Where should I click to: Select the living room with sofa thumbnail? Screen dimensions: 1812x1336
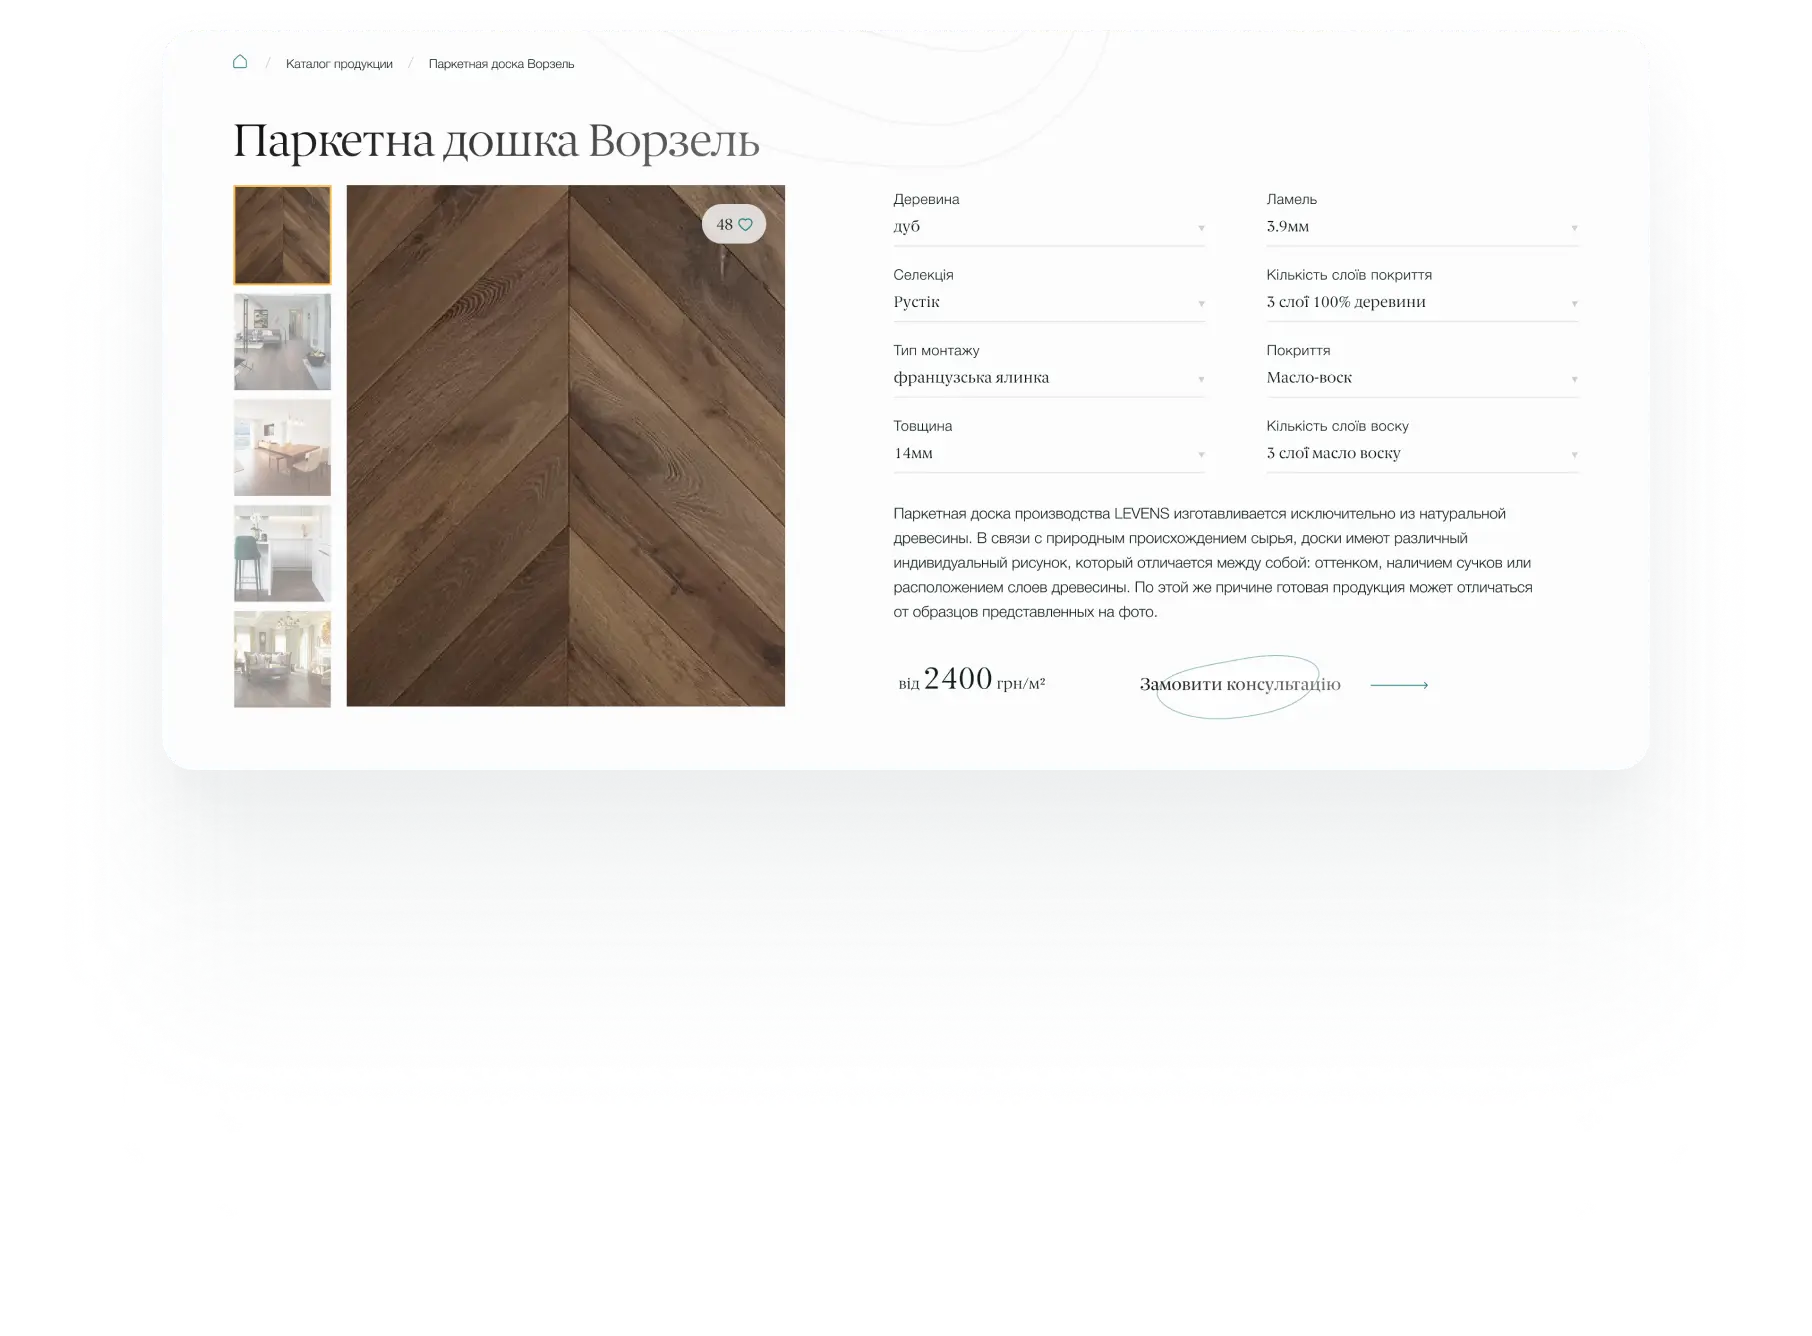(283, 342)
